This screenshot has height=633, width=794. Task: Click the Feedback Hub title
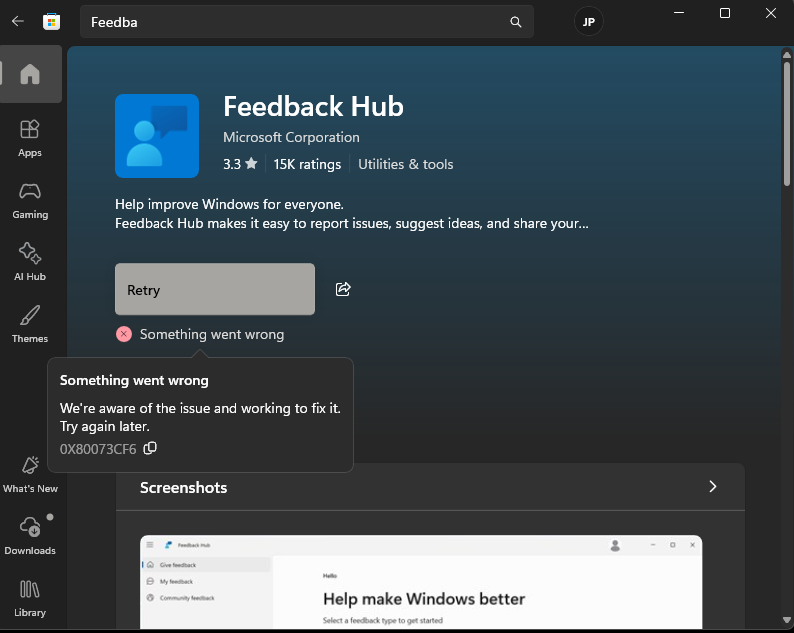[313, 106]
